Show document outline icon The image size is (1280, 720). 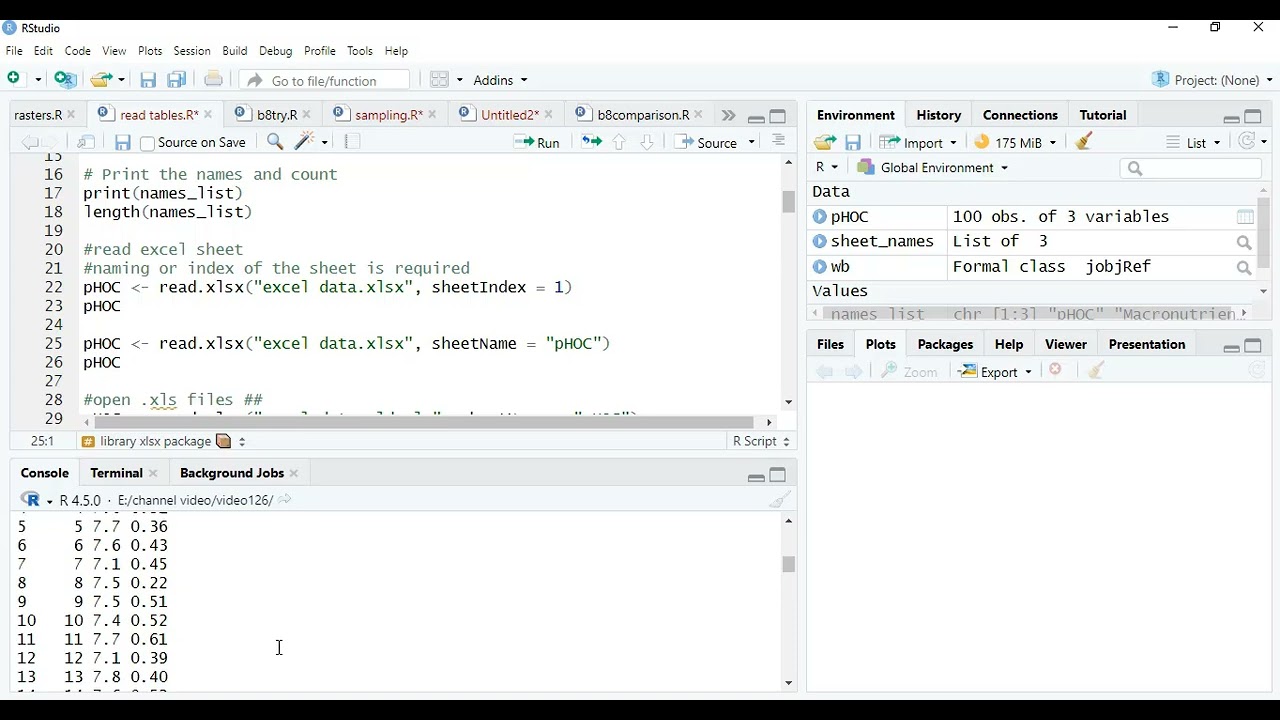pyautogui.click(x=778, y=142)
